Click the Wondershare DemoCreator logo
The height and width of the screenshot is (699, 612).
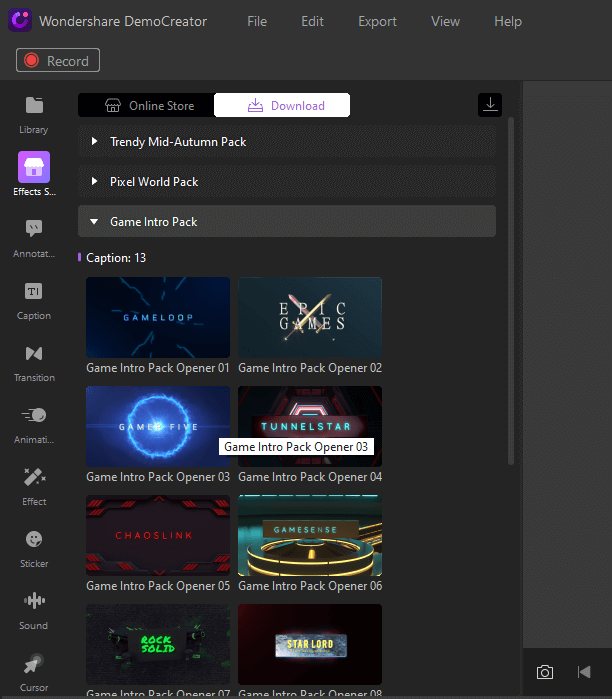tap(20, 21)
